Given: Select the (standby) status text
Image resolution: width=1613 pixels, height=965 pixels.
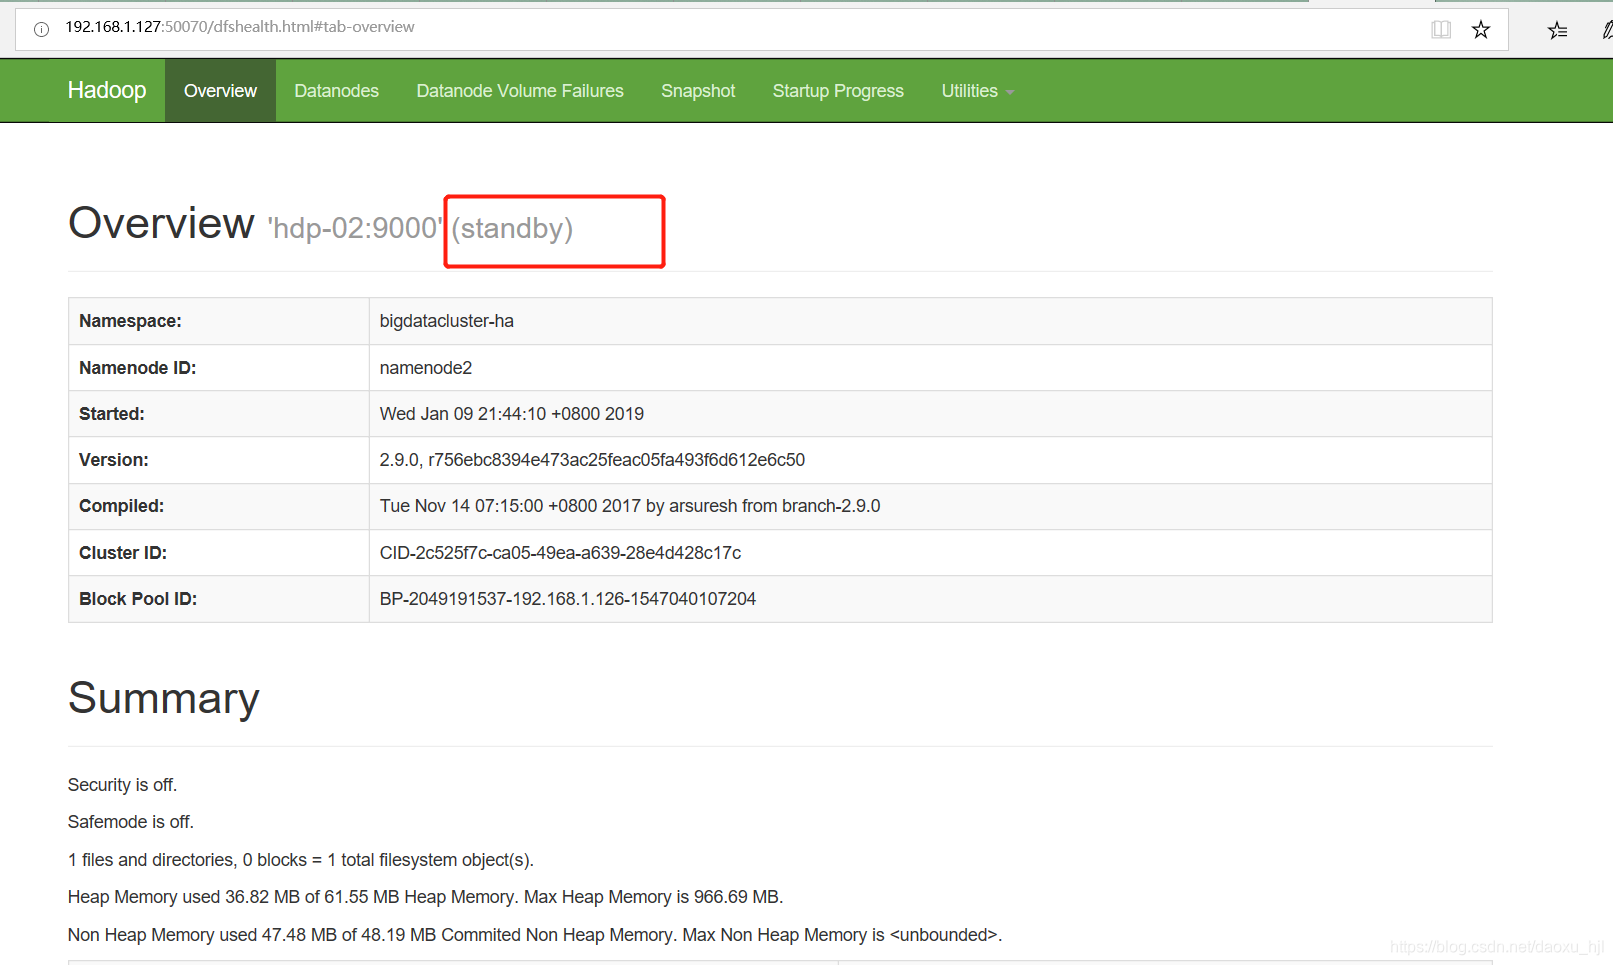Looking at the screenshot, I should [512, 229].
